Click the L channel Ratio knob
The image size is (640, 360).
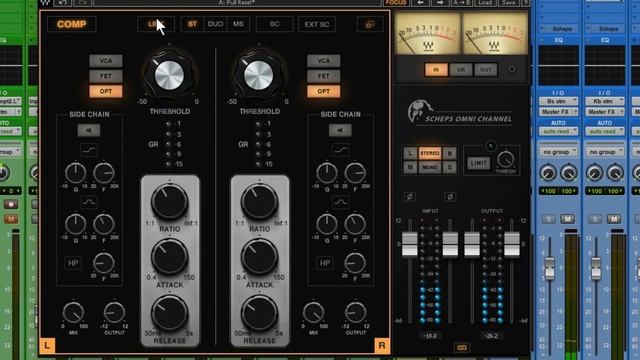169,202
